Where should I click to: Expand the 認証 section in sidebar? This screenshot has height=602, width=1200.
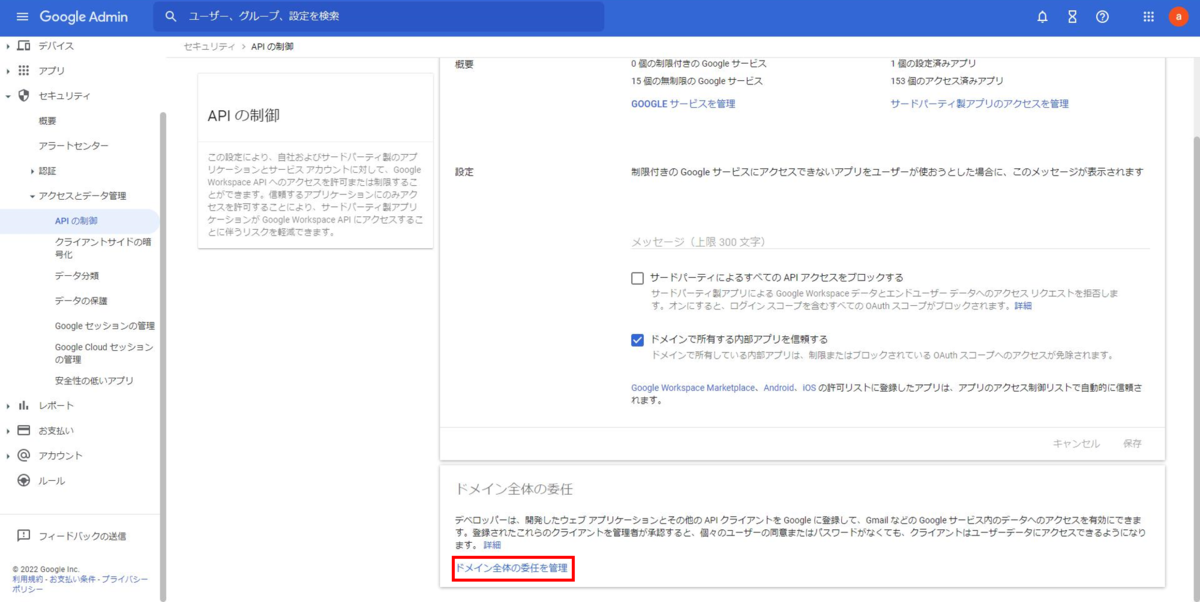click(x=33, y=171)
